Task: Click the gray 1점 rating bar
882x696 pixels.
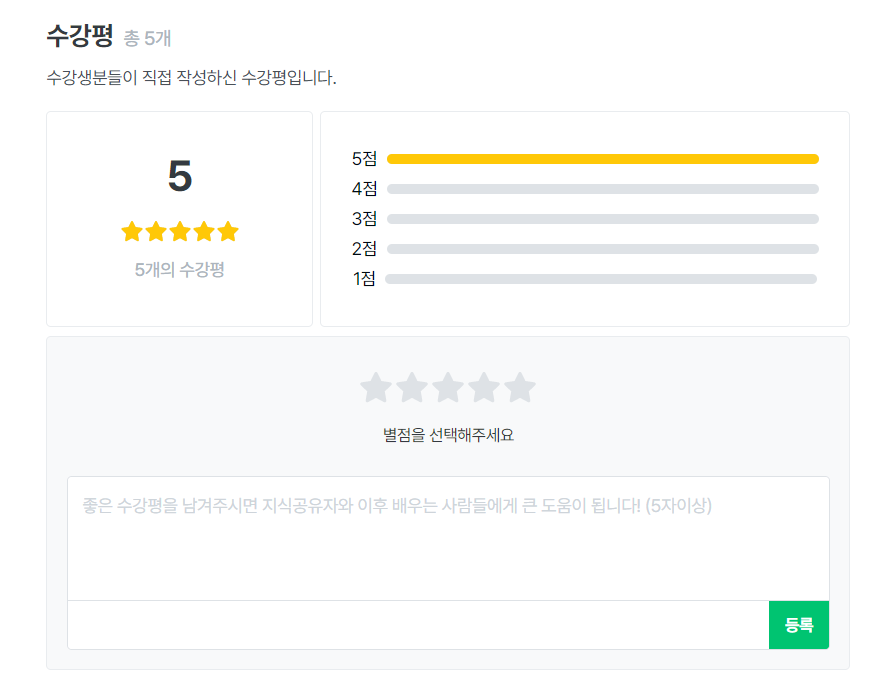Action: (x=601, y=279)
